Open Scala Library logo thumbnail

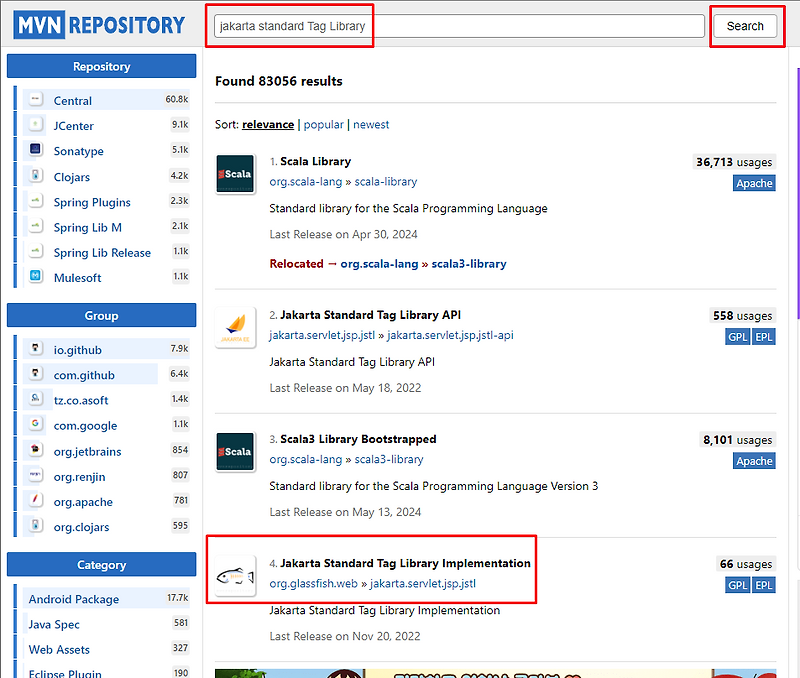pyautogui.click(x=235, y=174)
